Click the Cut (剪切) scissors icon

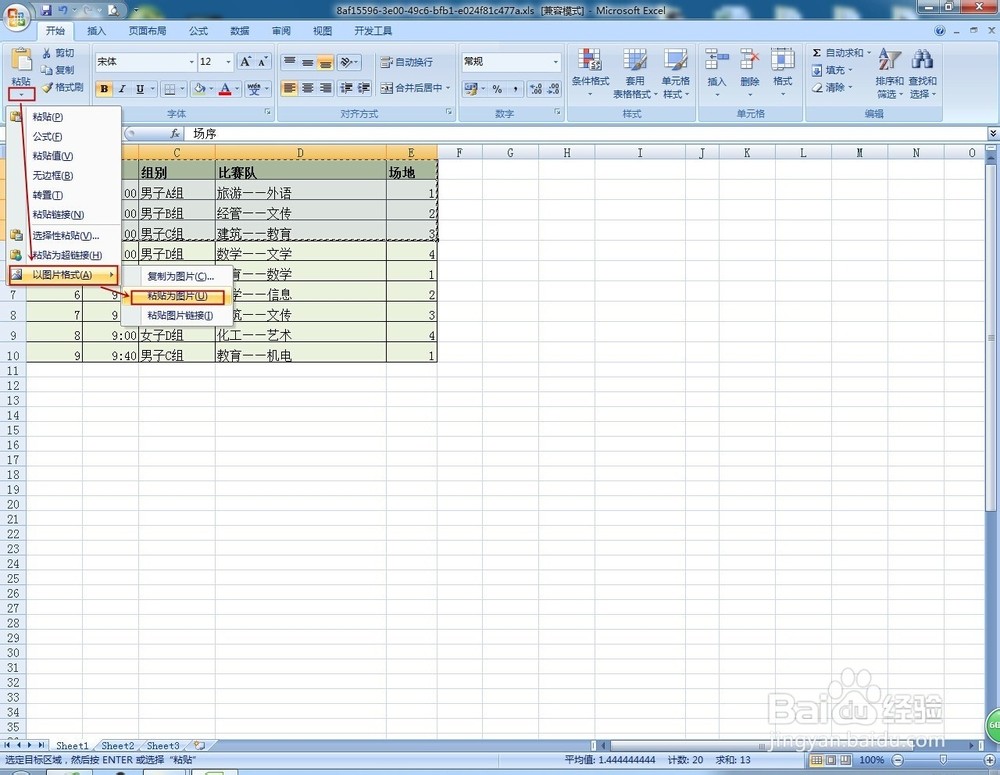coord(47,53)
